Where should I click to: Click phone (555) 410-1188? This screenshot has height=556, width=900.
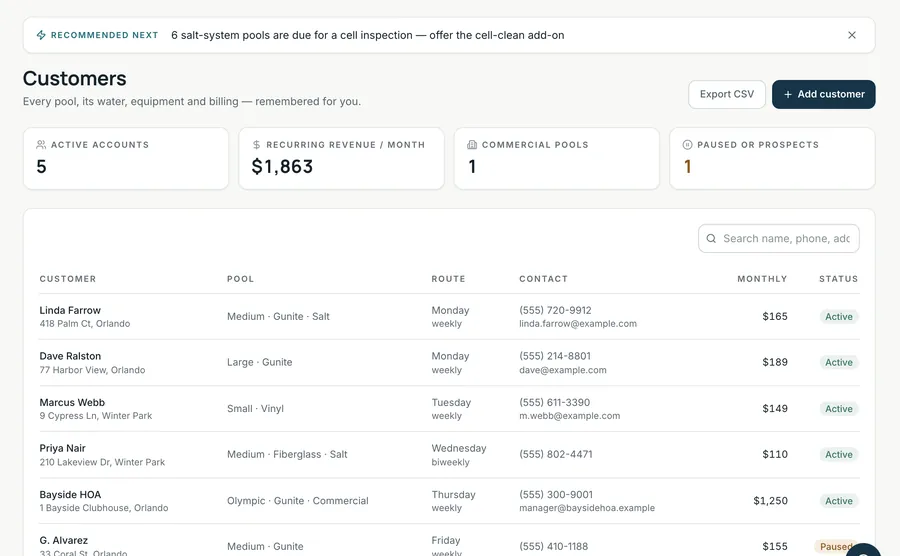(553, 546)
